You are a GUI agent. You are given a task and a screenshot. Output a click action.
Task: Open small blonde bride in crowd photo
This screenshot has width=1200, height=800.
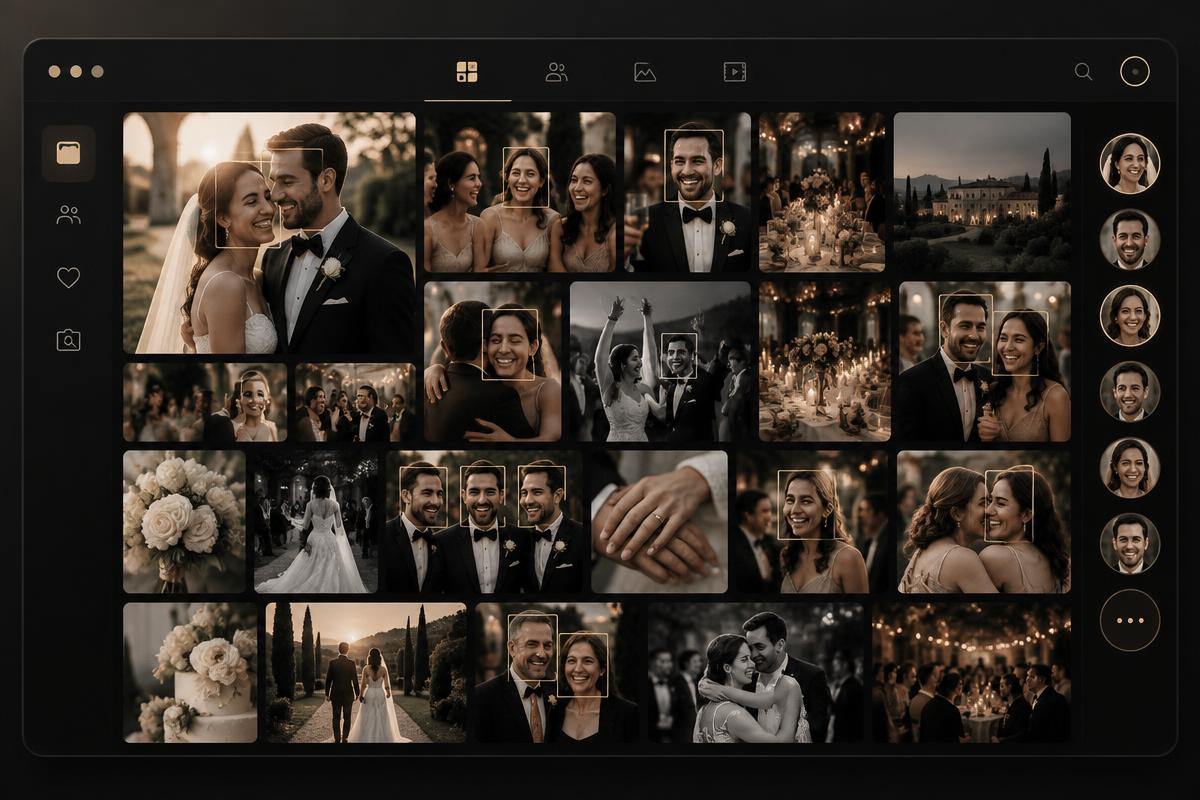[205, 402]
